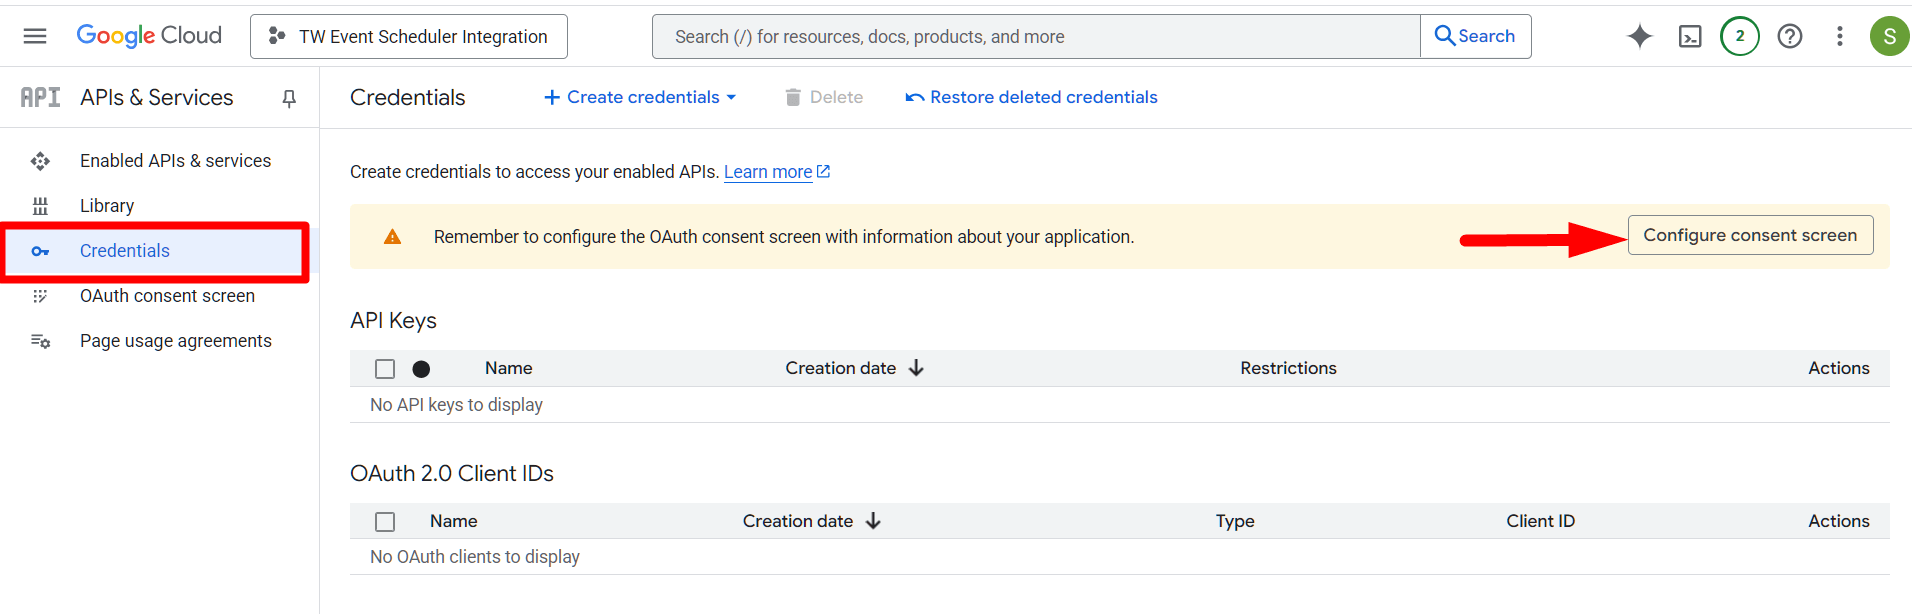
Task: Click the Enabled APIs diamond icon
Action: tap(40, 161)
